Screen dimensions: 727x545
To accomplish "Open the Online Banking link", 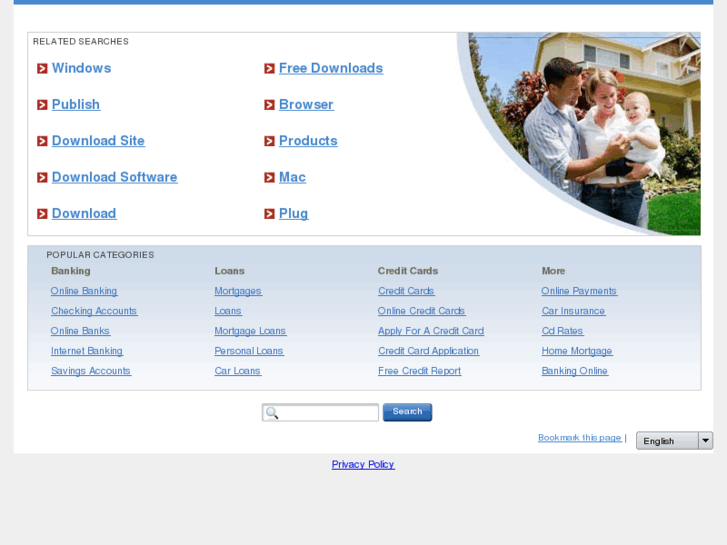I will (x=84, y=291).
